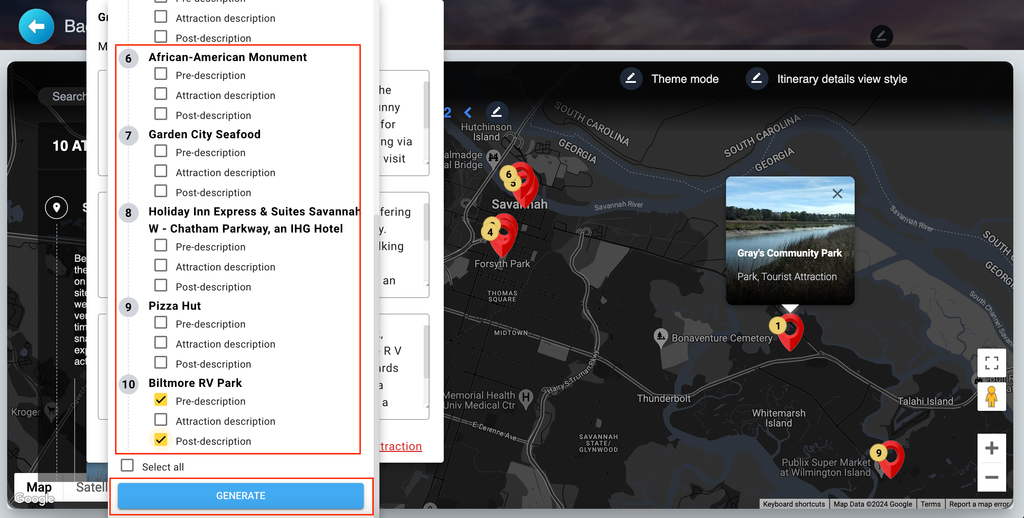The image size is (1024, 518).
Task: Select map marker number 6
Action: pos(509,174)
